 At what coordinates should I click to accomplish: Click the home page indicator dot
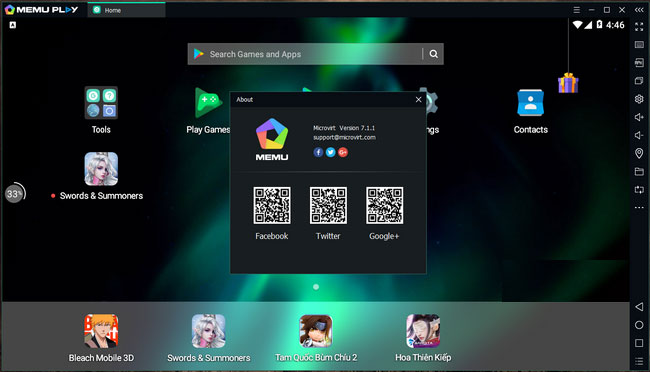316,287
